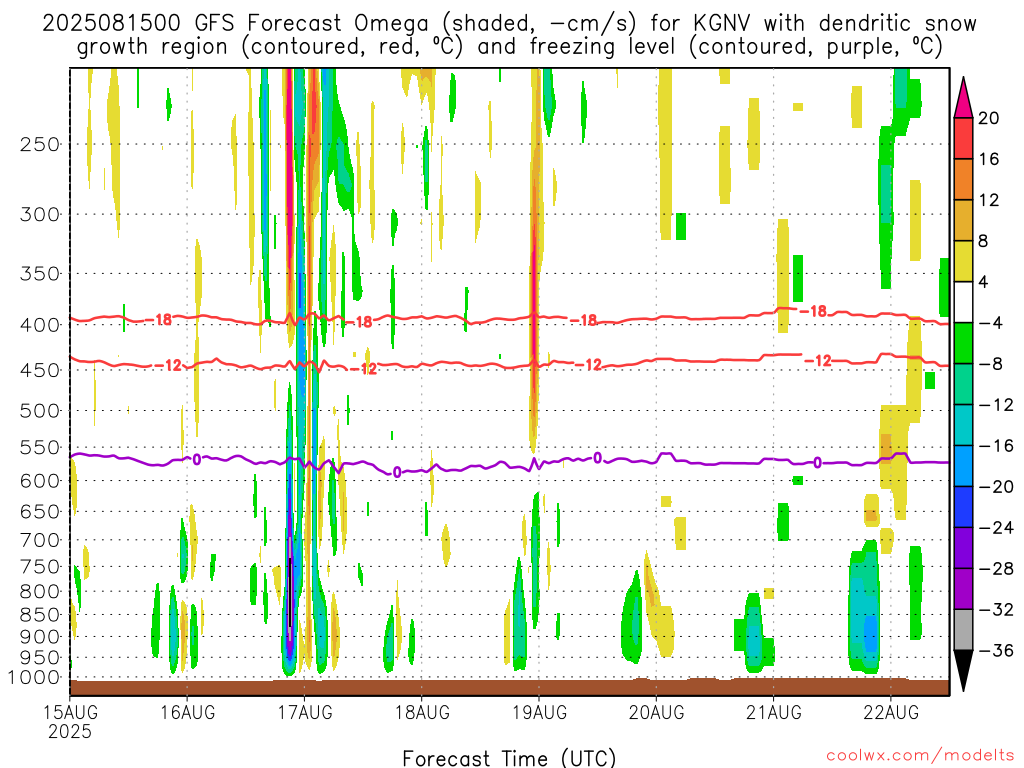
Task: Click the 800 pressure level label
Action: 40,592
